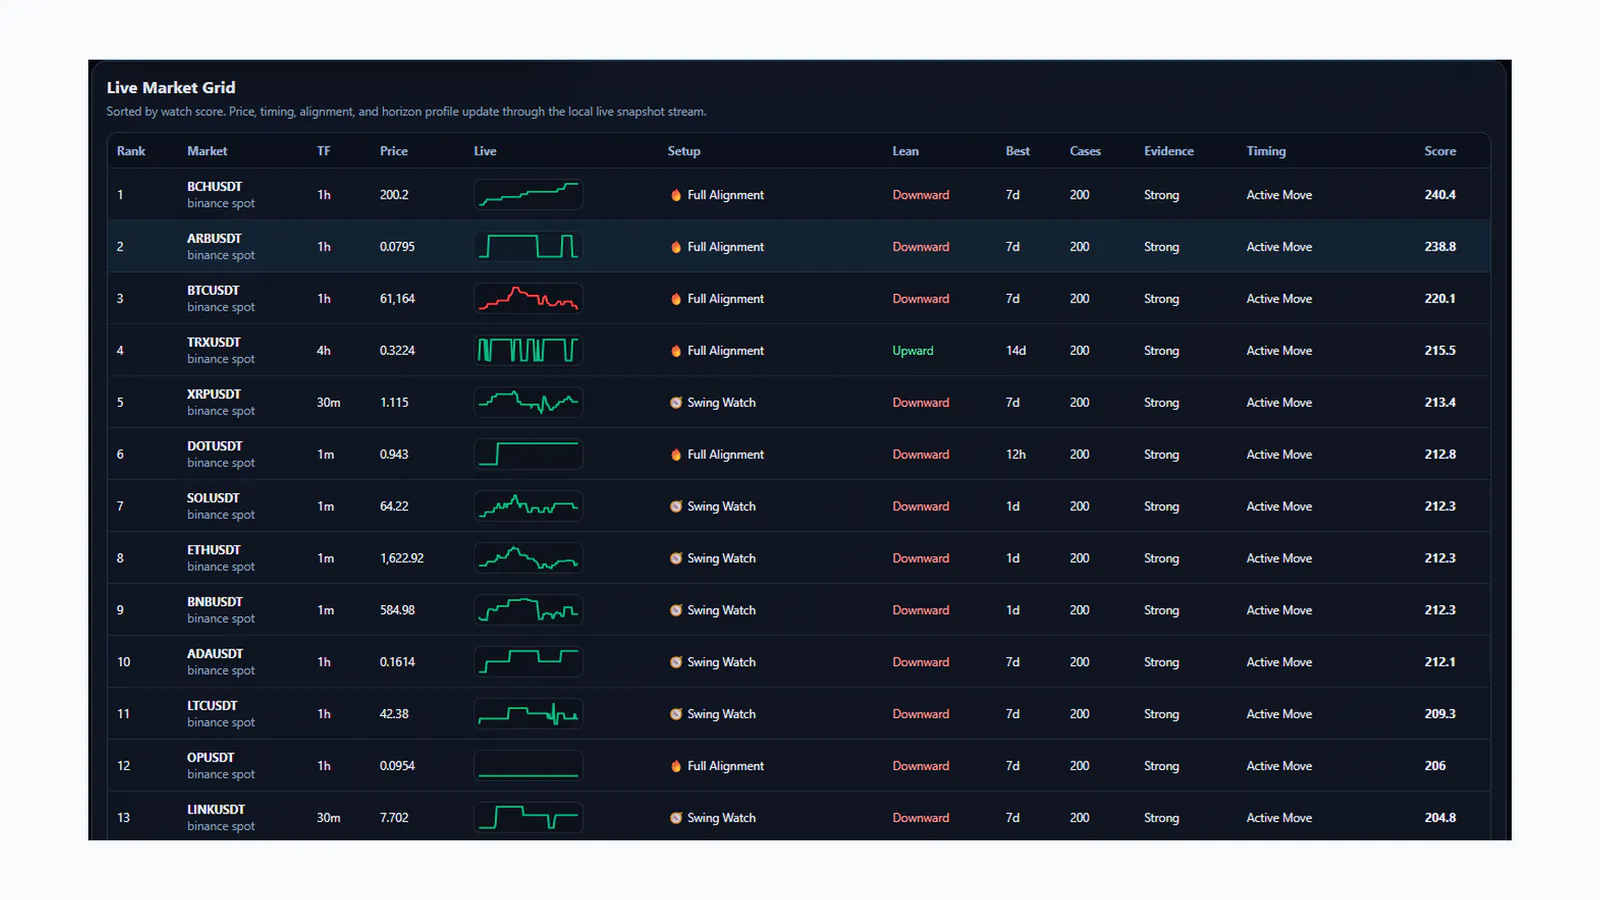Open the LTCUSDT live sparkline chart
The height and width of the screenshot is (900, 1600).
[528, 715]
